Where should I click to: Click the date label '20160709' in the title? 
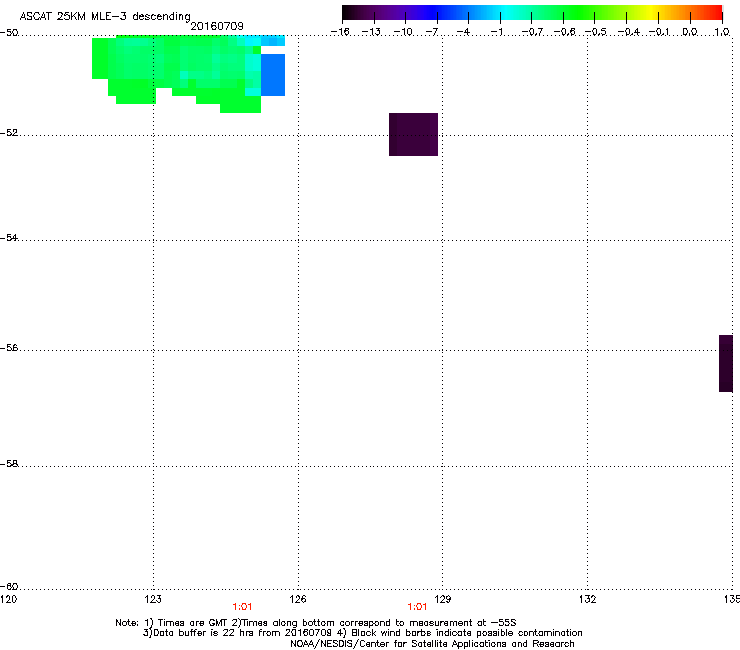click(217, 26)
